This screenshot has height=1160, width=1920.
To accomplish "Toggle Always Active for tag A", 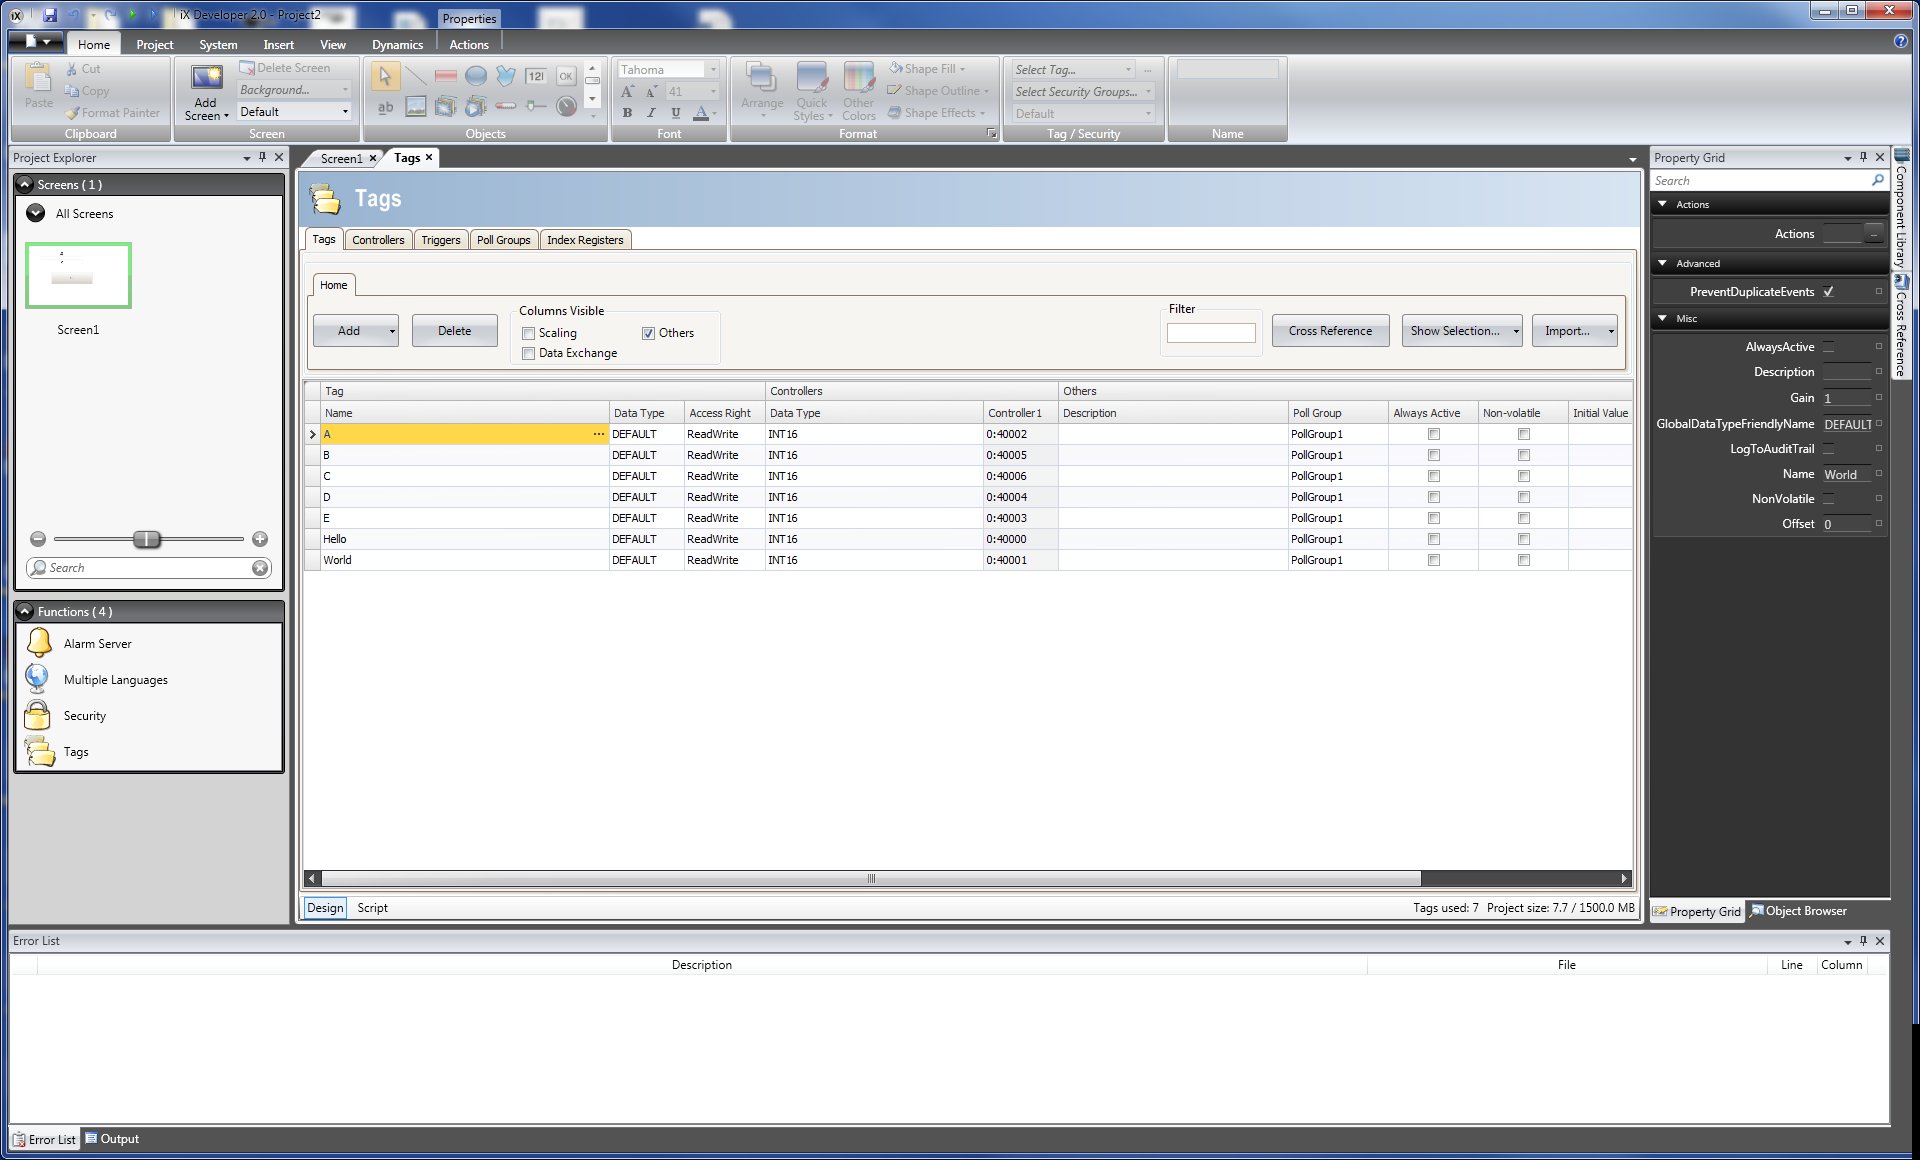I will click(x=1433, y=434).
